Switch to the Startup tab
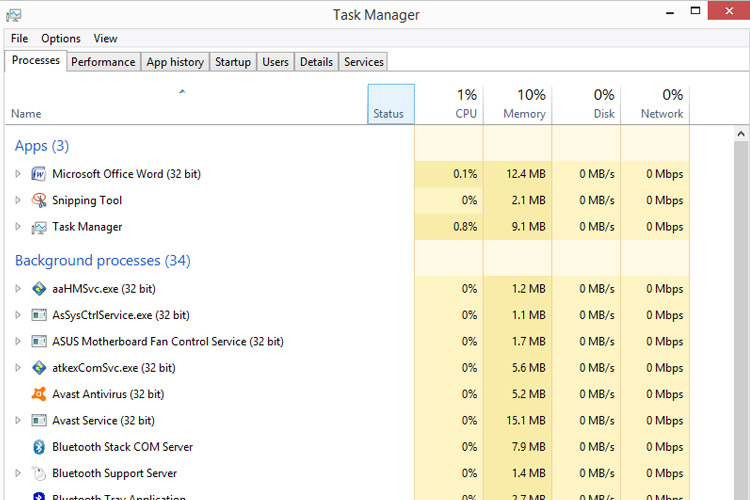Image resolution: width=750 pixels, height=500 pixels. click(x=233, y=62)
